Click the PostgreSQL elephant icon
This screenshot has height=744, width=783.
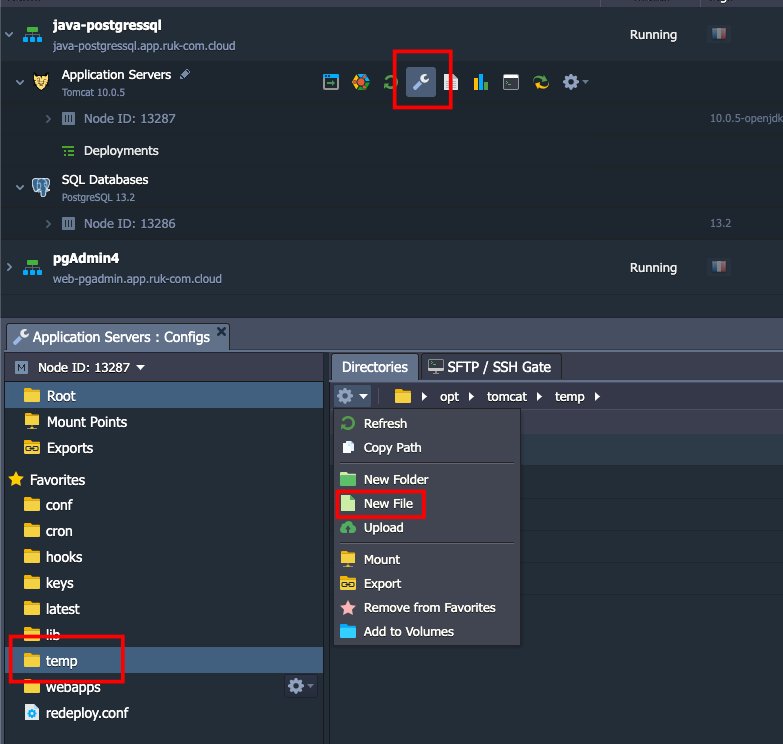(41, 187)
